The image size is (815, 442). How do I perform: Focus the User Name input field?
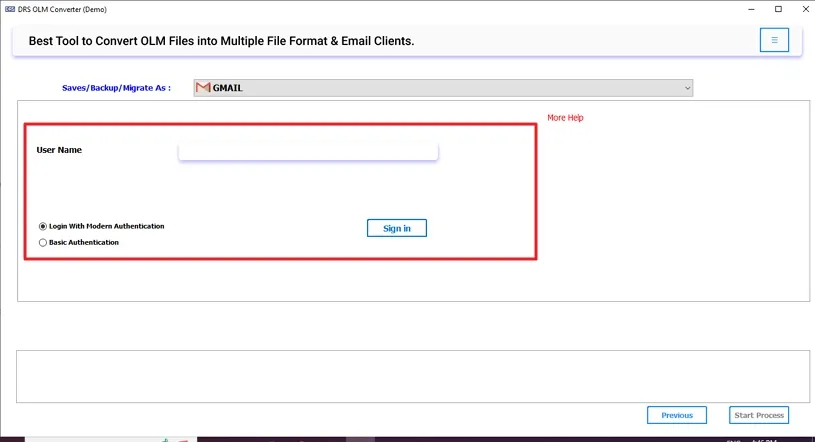coord(308,151)
